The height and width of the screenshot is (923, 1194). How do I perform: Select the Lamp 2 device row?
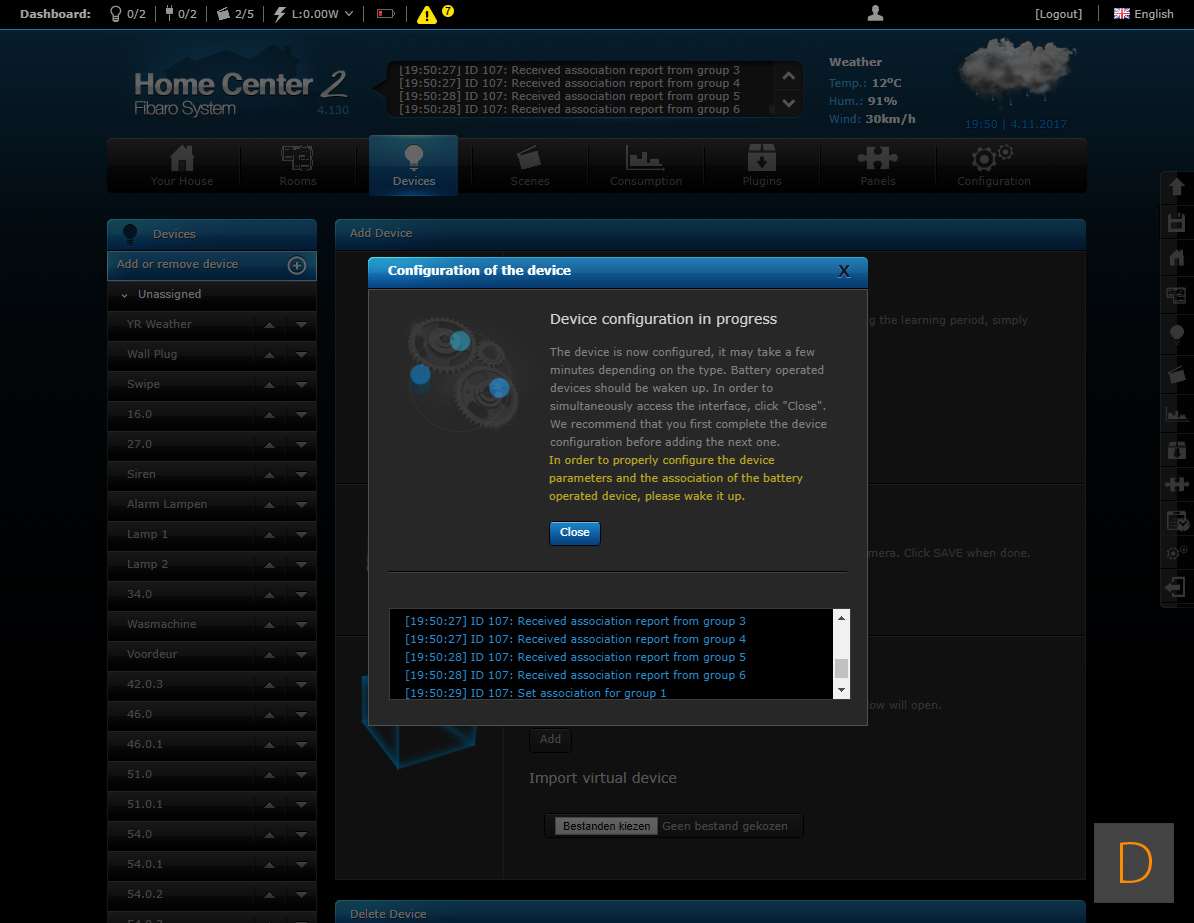tap(212, 565)
